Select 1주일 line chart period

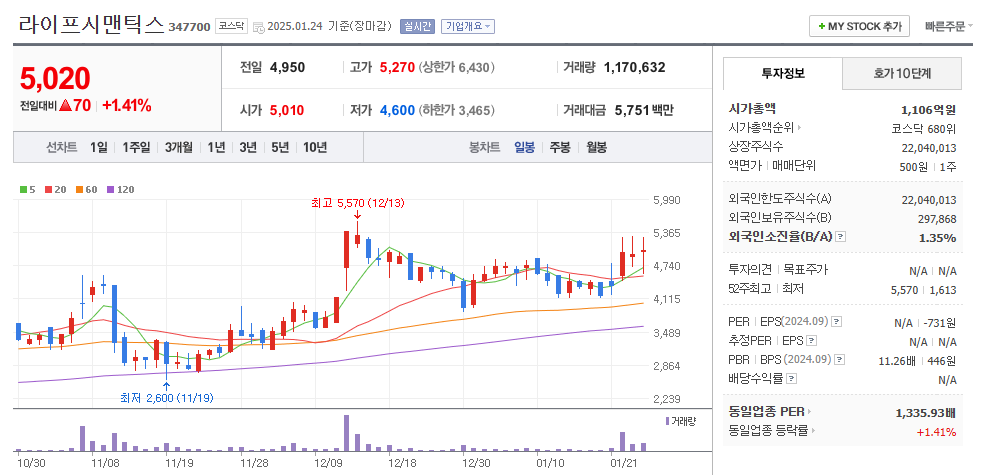[136, 148]
